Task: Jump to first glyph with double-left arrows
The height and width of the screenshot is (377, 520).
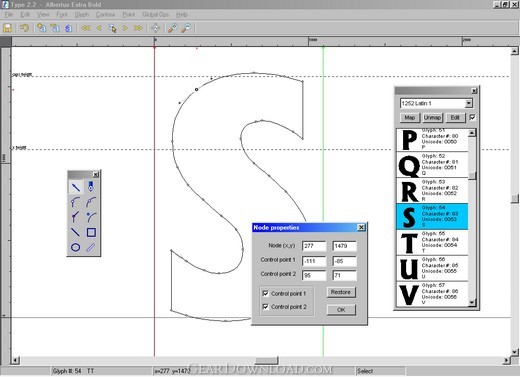Action: pos(86,28)
